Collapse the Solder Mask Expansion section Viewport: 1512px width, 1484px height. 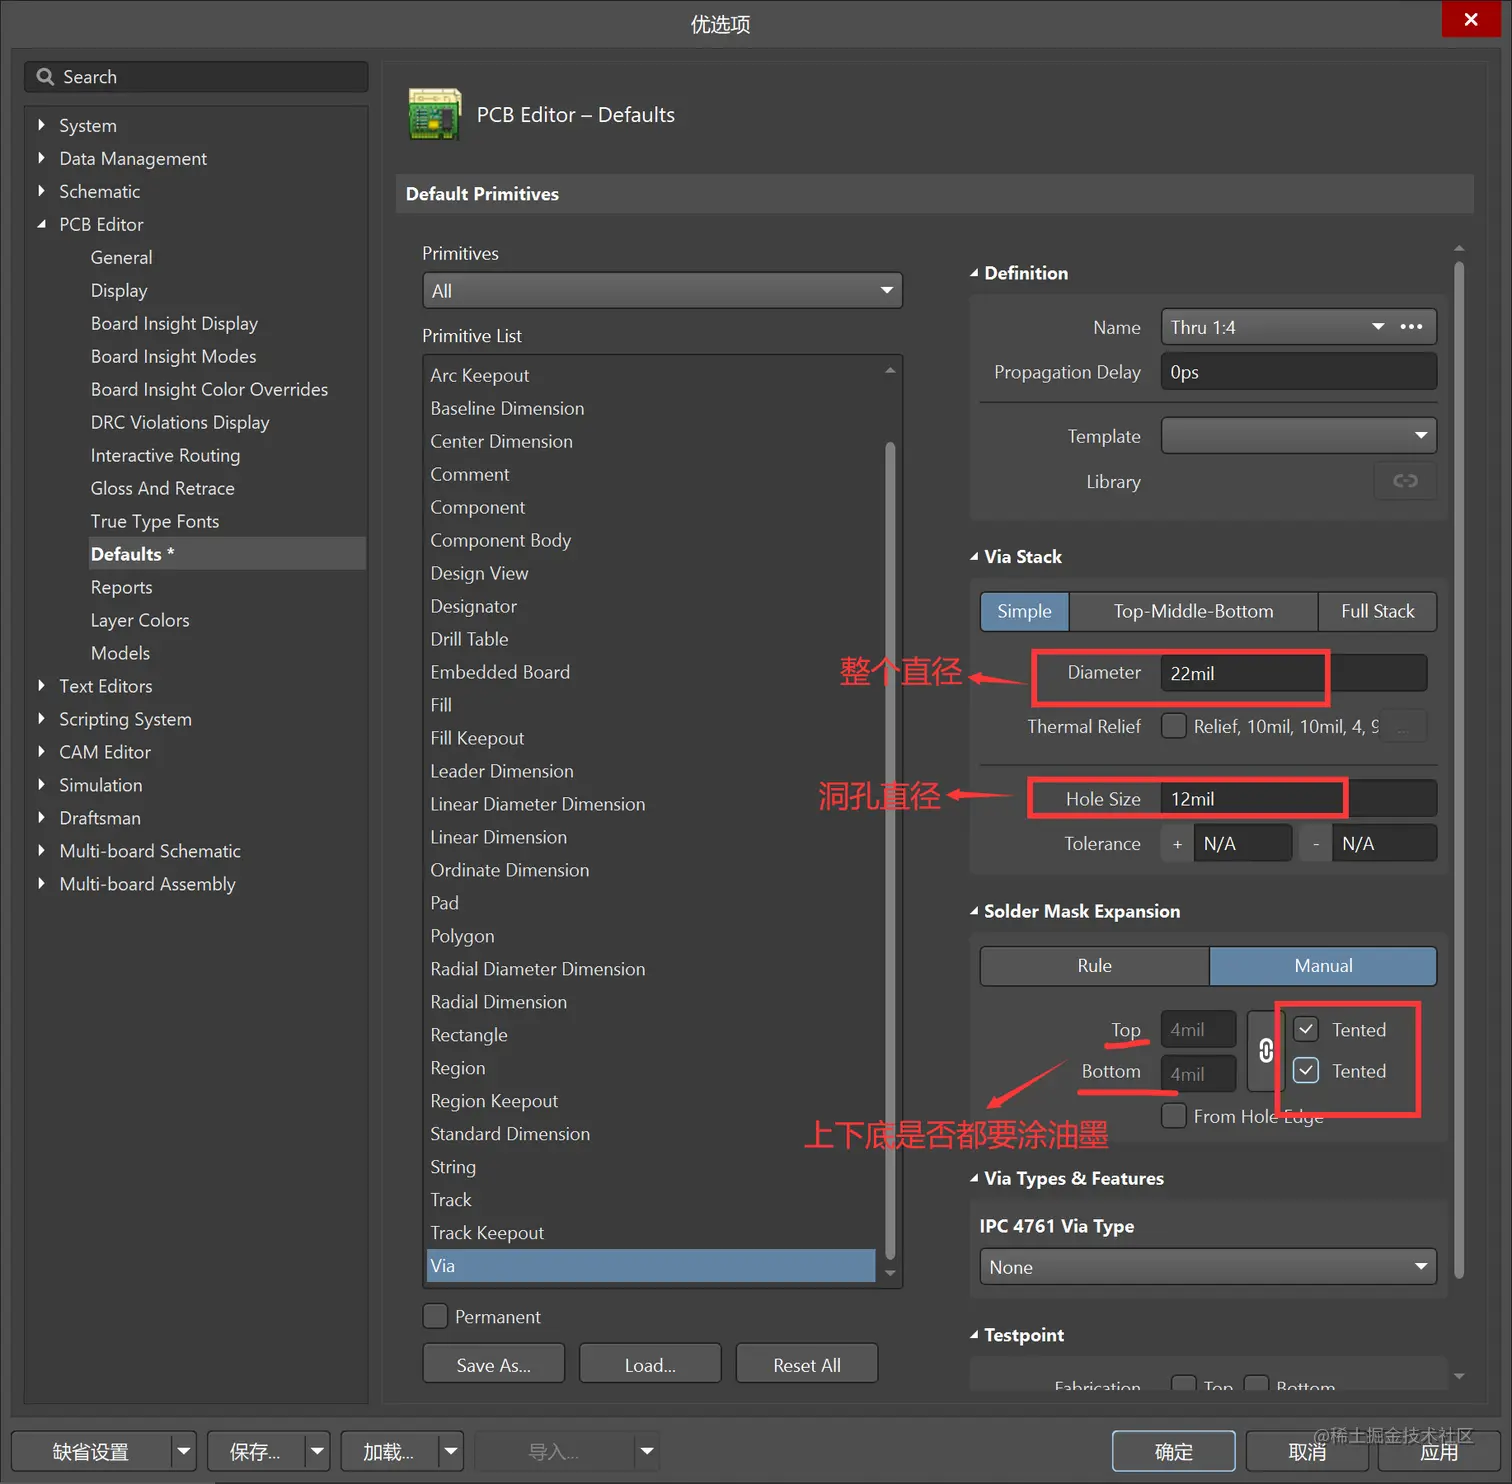click(x=974, y=911)
